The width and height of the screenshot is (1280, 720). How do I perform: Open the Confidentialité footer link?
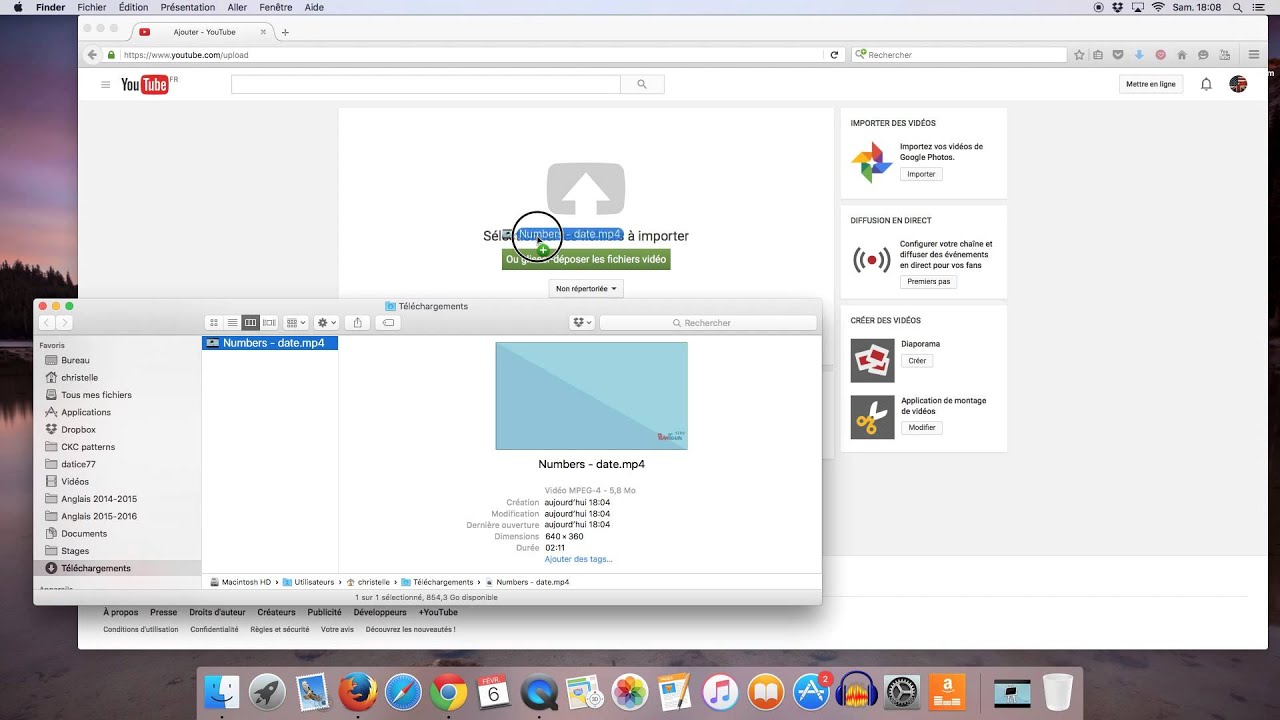214,630
